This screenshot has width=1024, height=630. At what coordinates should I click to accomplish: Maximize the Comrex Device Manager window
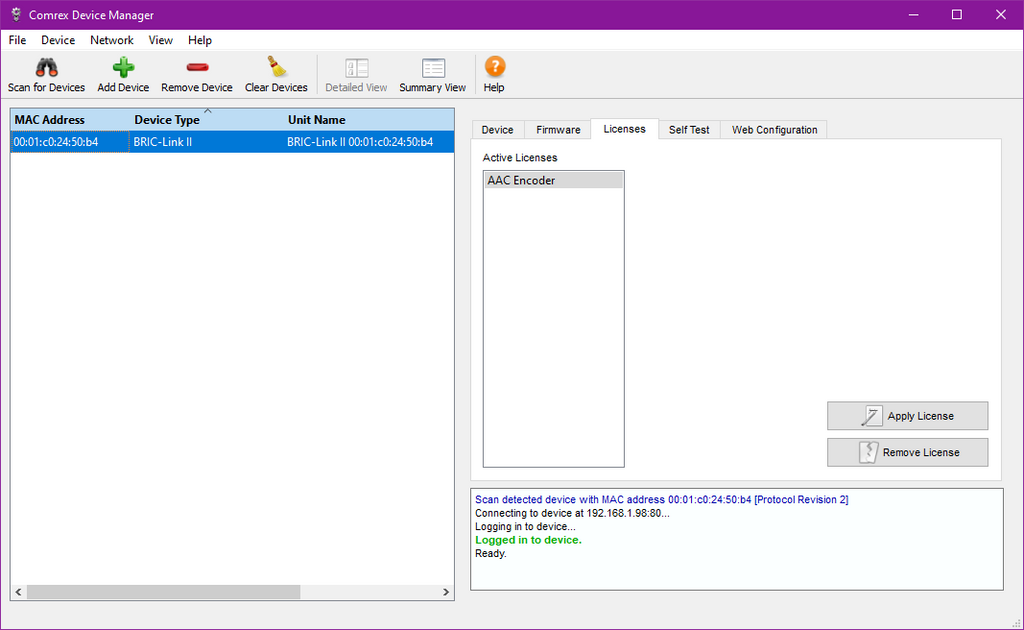(x=957, y=14)
